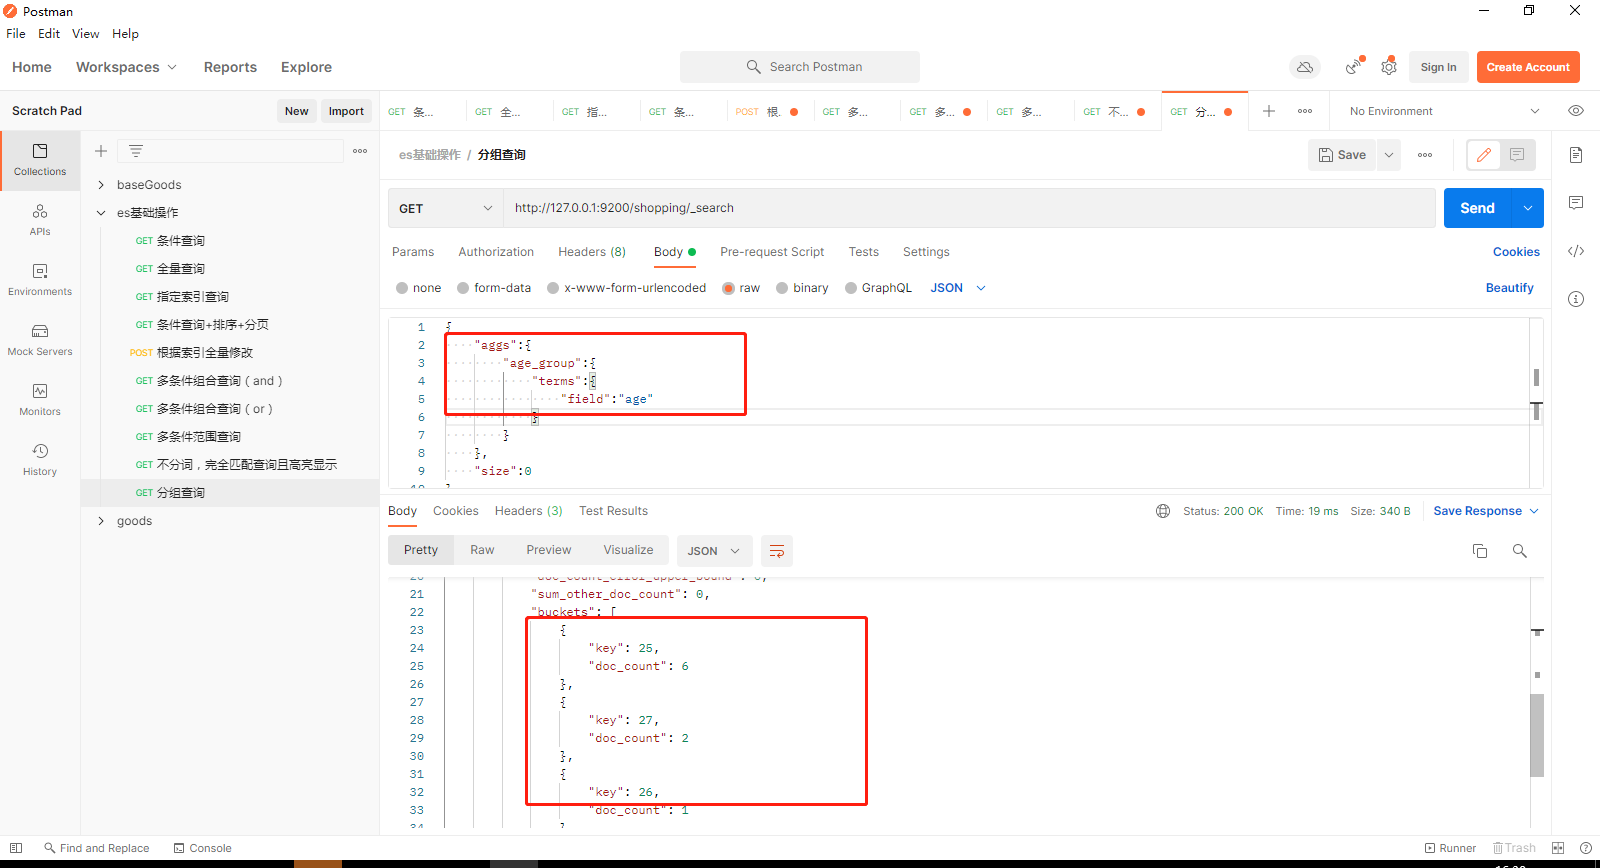Switch to the Pre-request Script tab
1600x868 pixels.
point(772,252)
